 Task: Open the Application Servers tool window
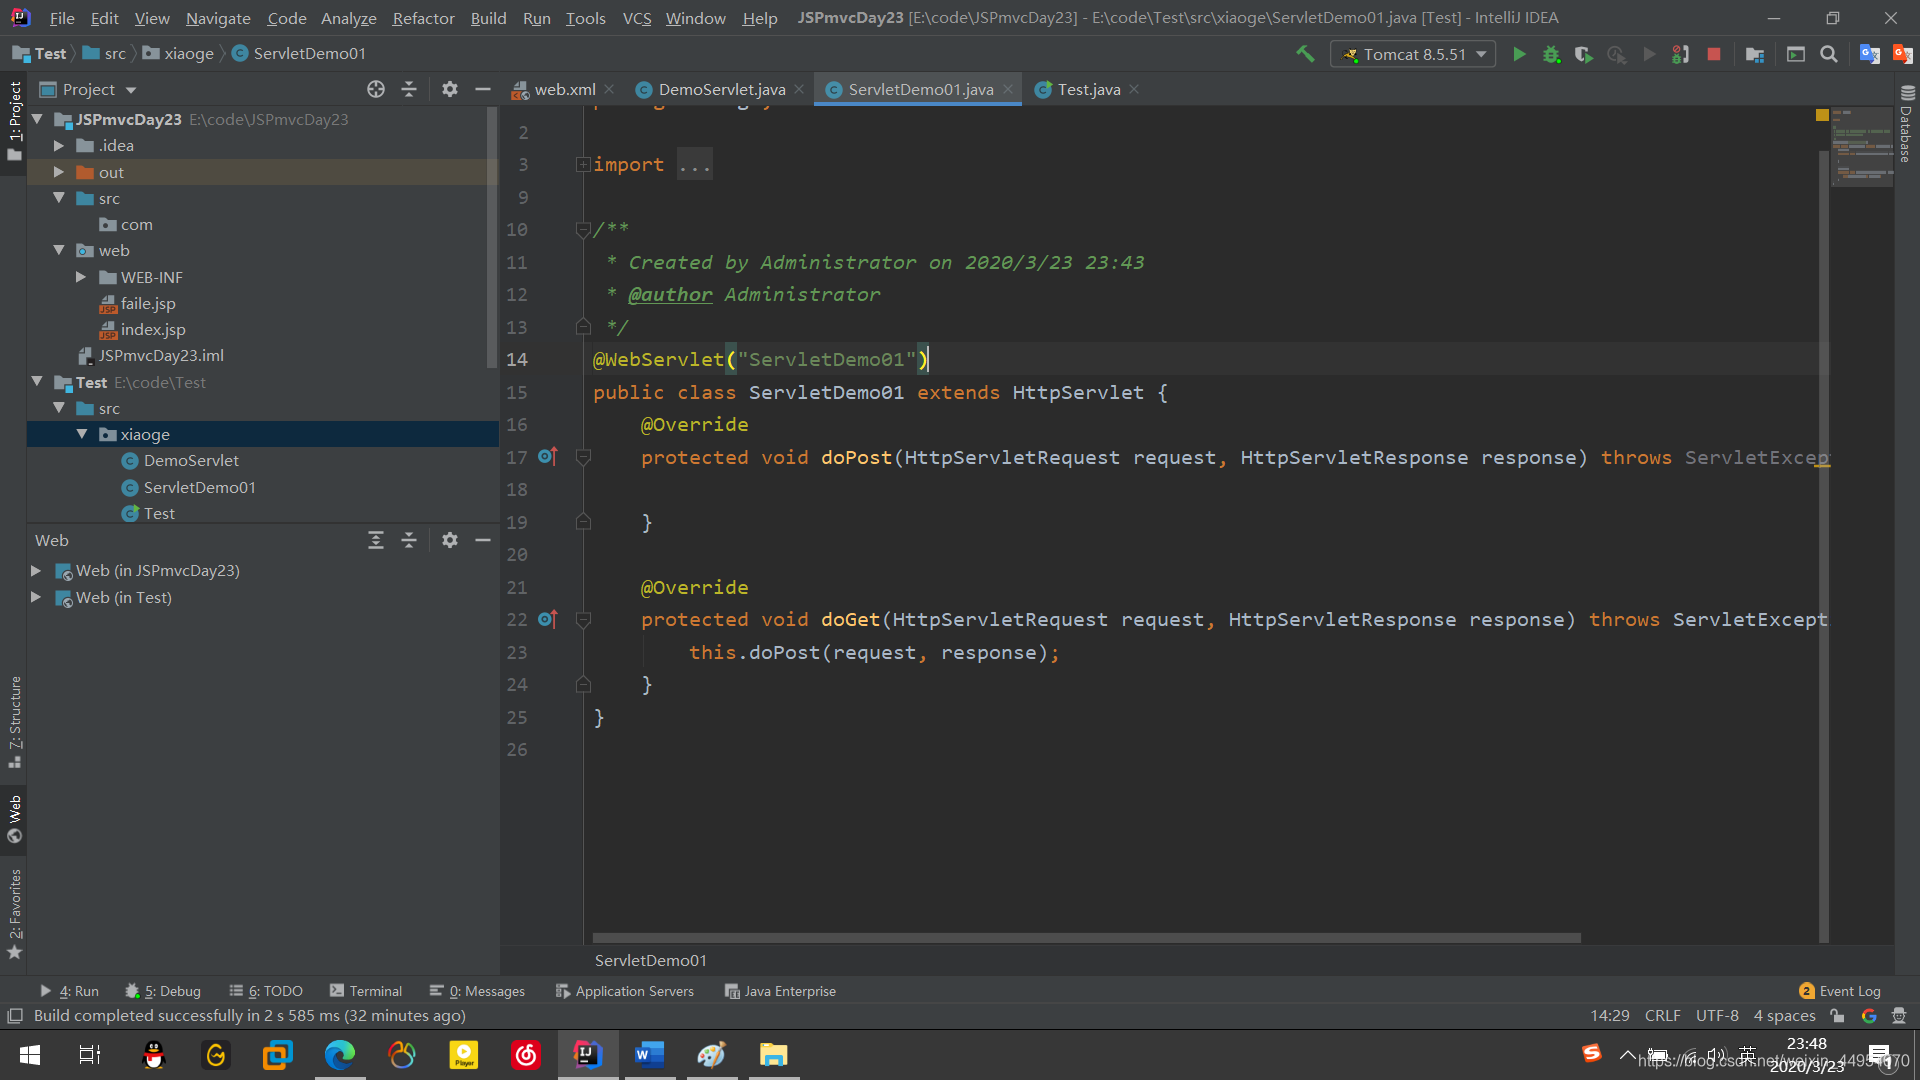pyautogui.click(x=624, y=991)
